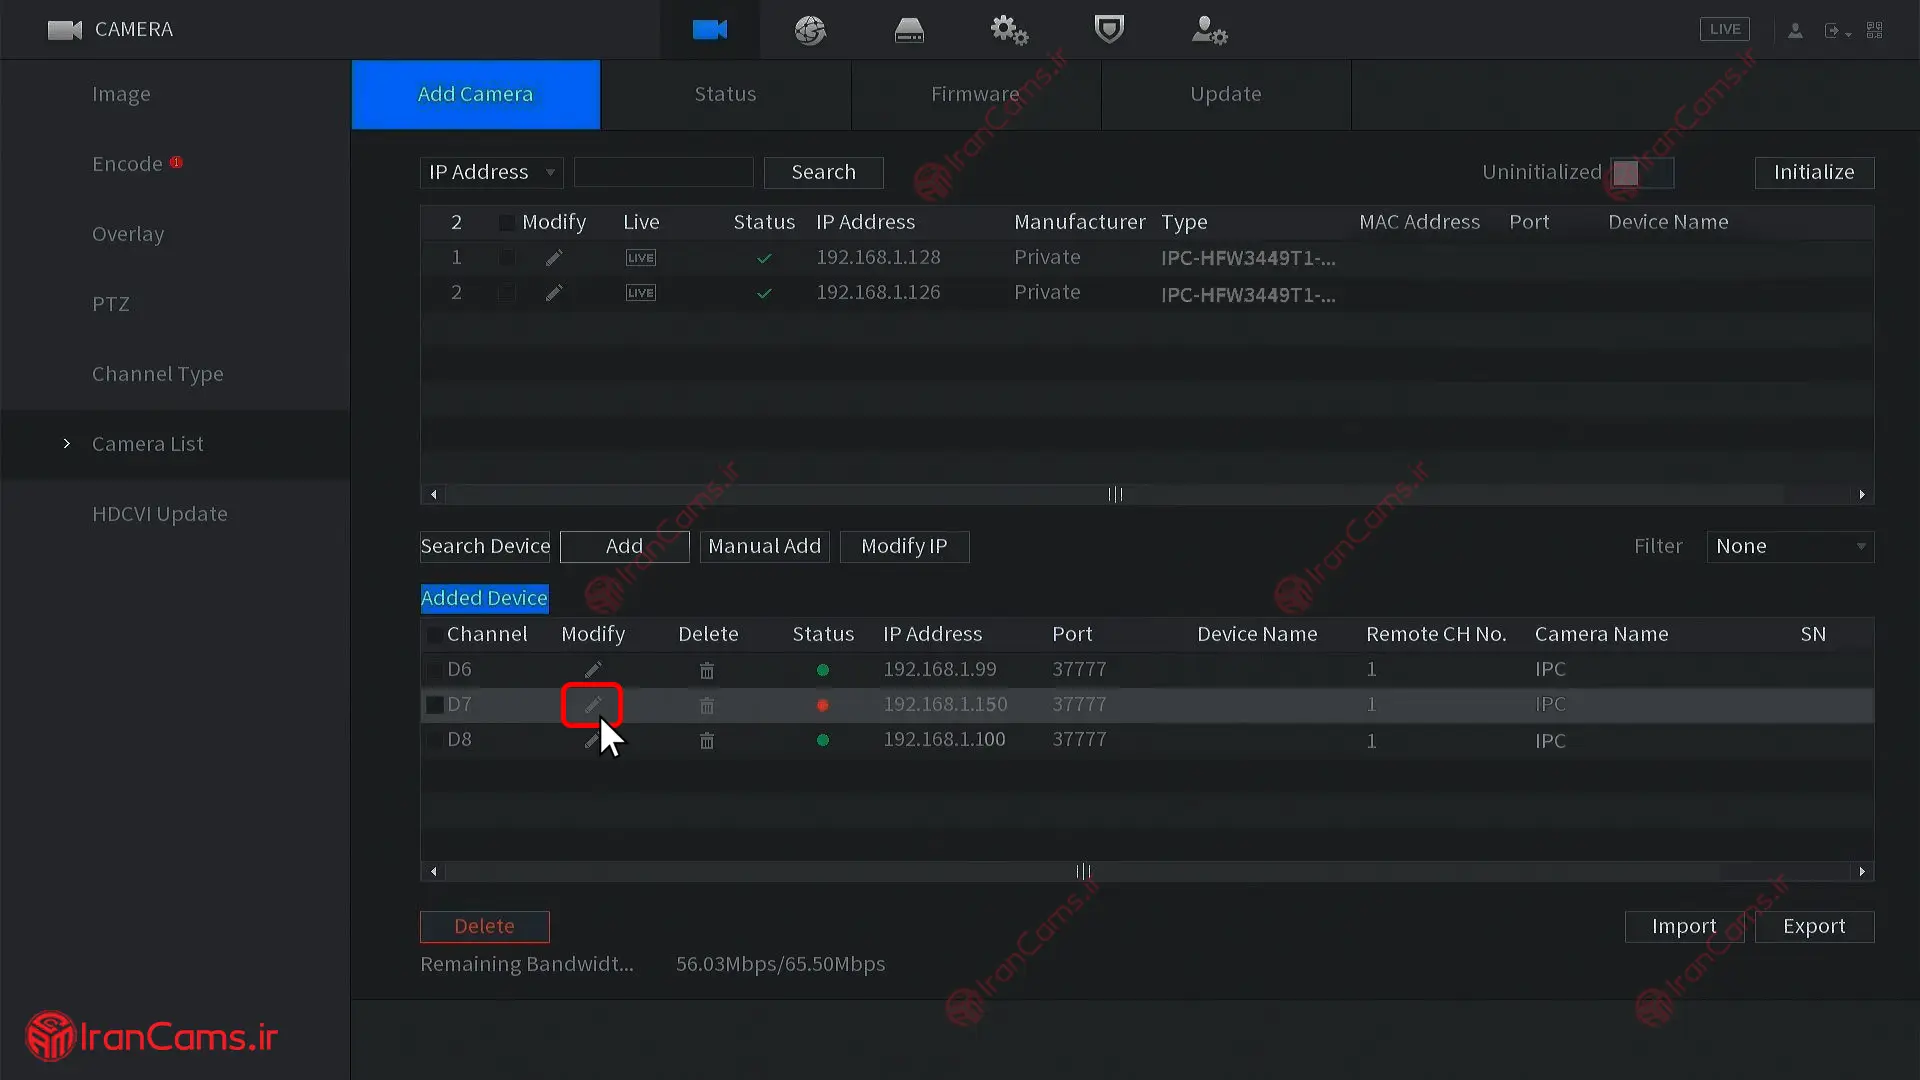Edit the found camera 192.168.1.128 with pencil icon

[x=554, y=258]
